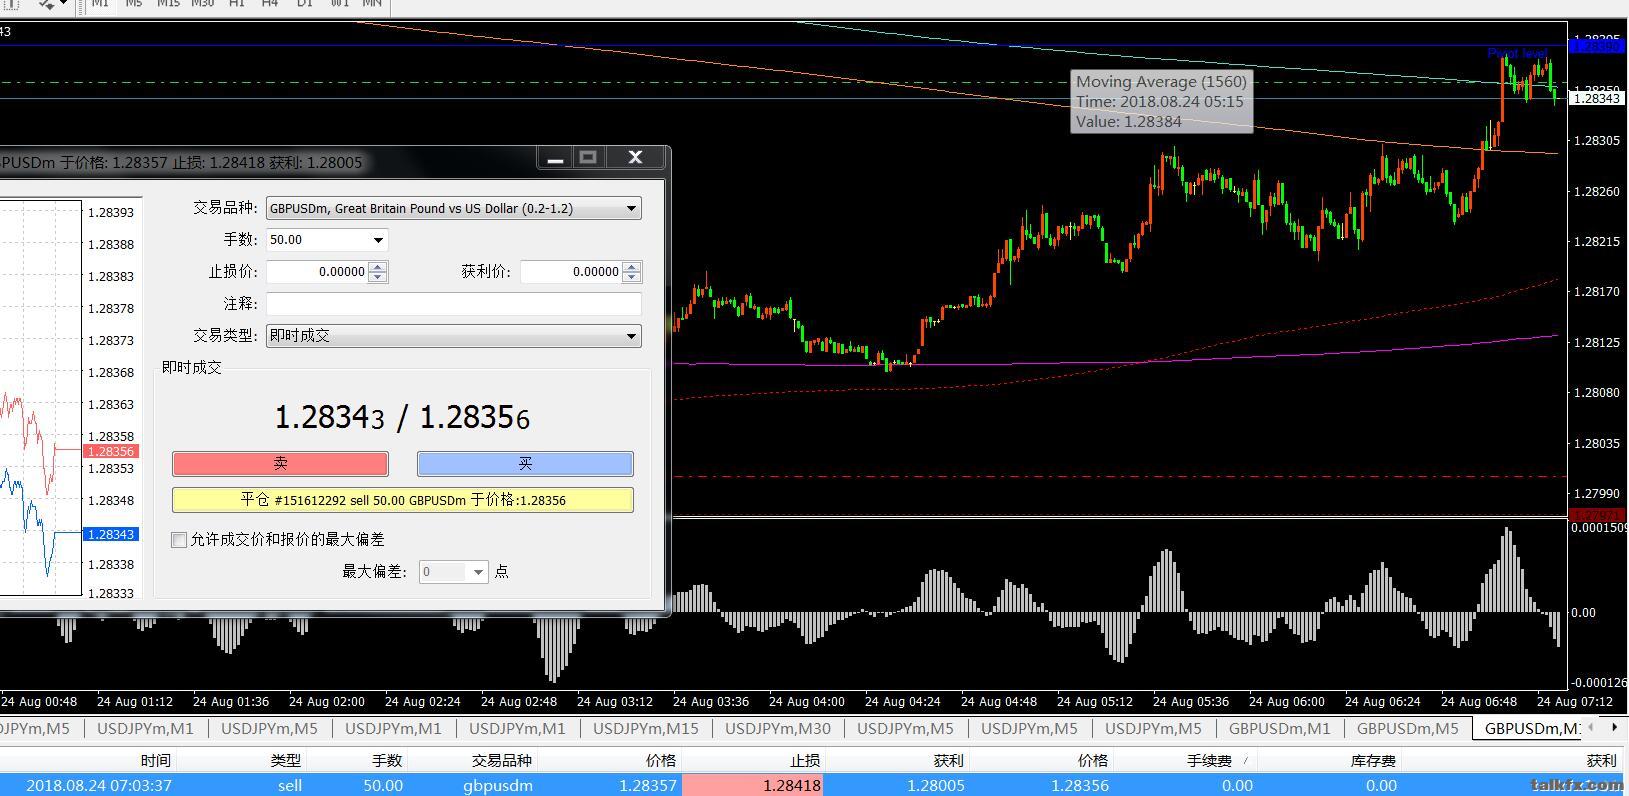Click the 获利价 take profit field

point(571,272)
